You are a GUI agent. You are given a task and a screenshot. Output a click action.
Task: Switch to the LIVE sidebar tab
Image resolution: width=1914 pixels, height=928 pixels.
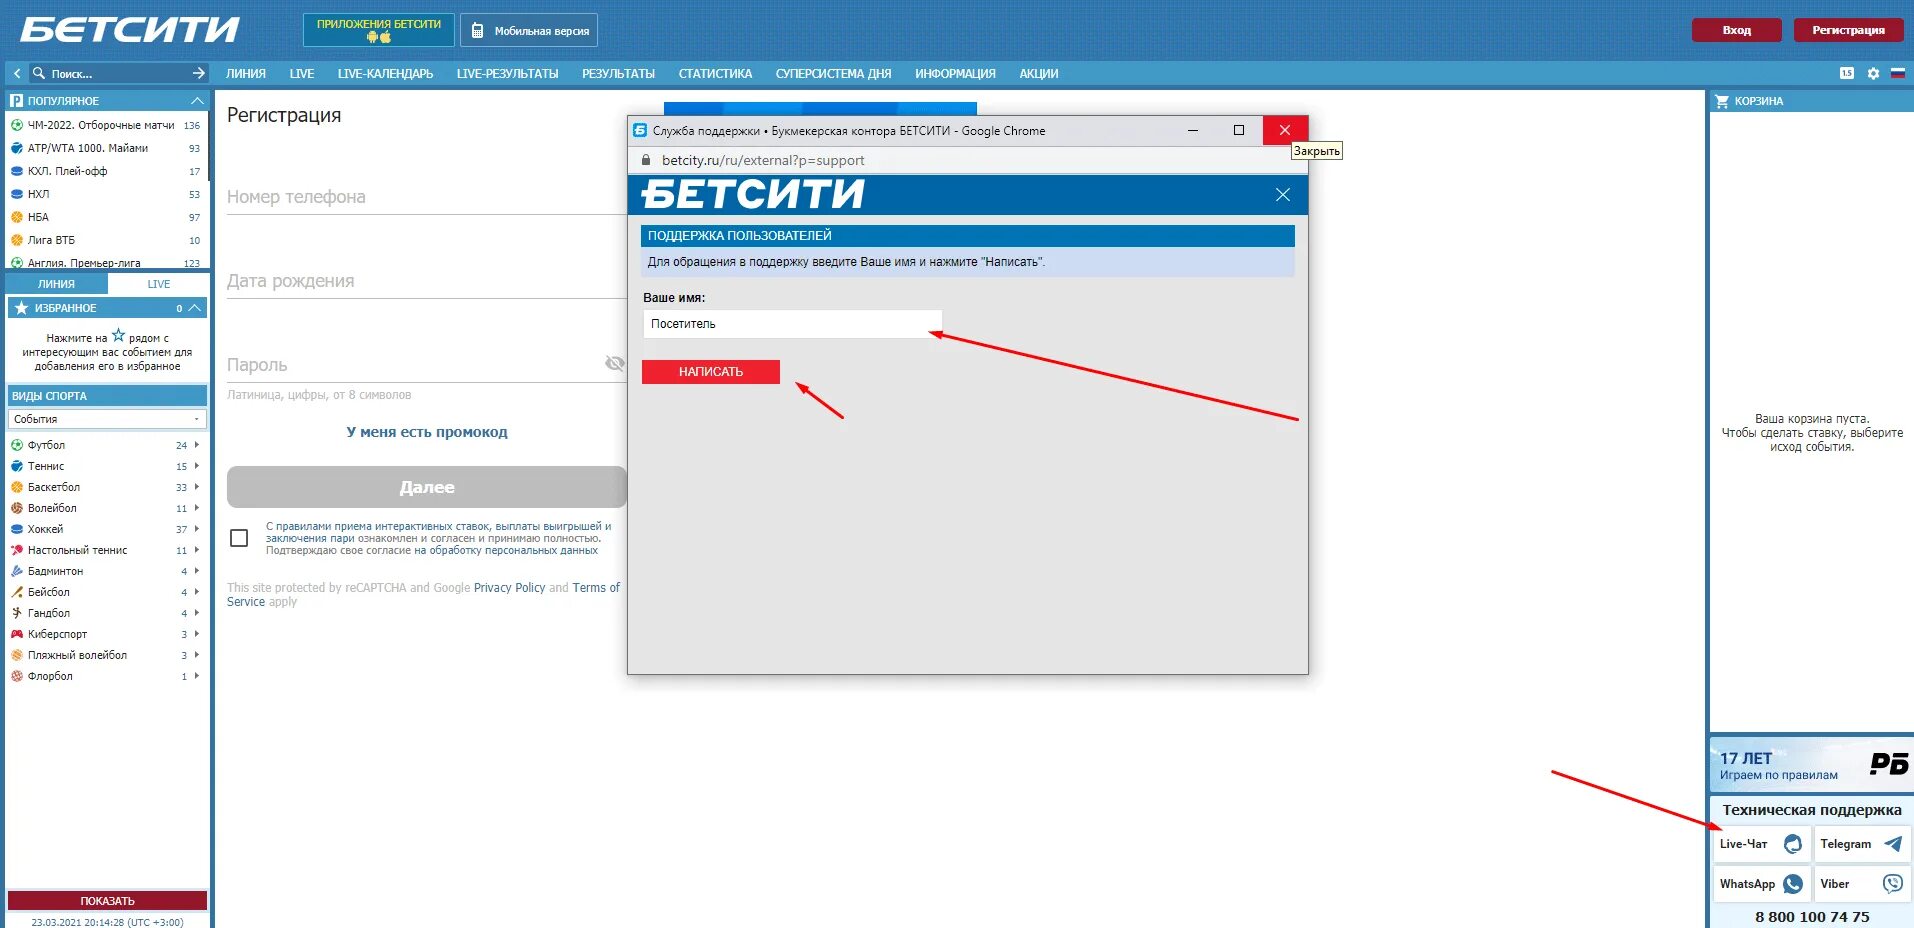159,284
